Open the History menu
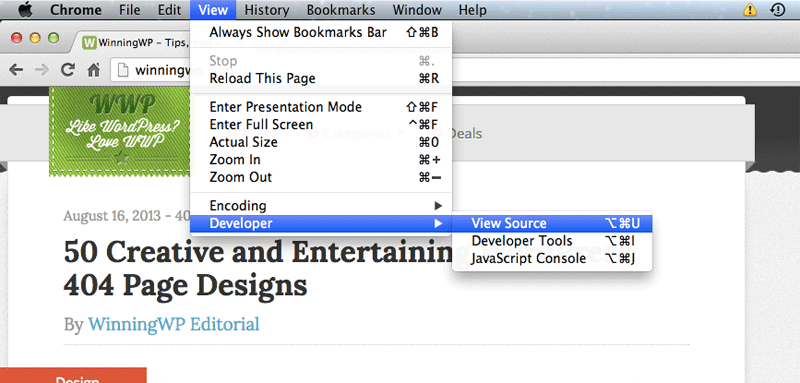800x383 pixels. pyautogui.click(x=267, y=10)
